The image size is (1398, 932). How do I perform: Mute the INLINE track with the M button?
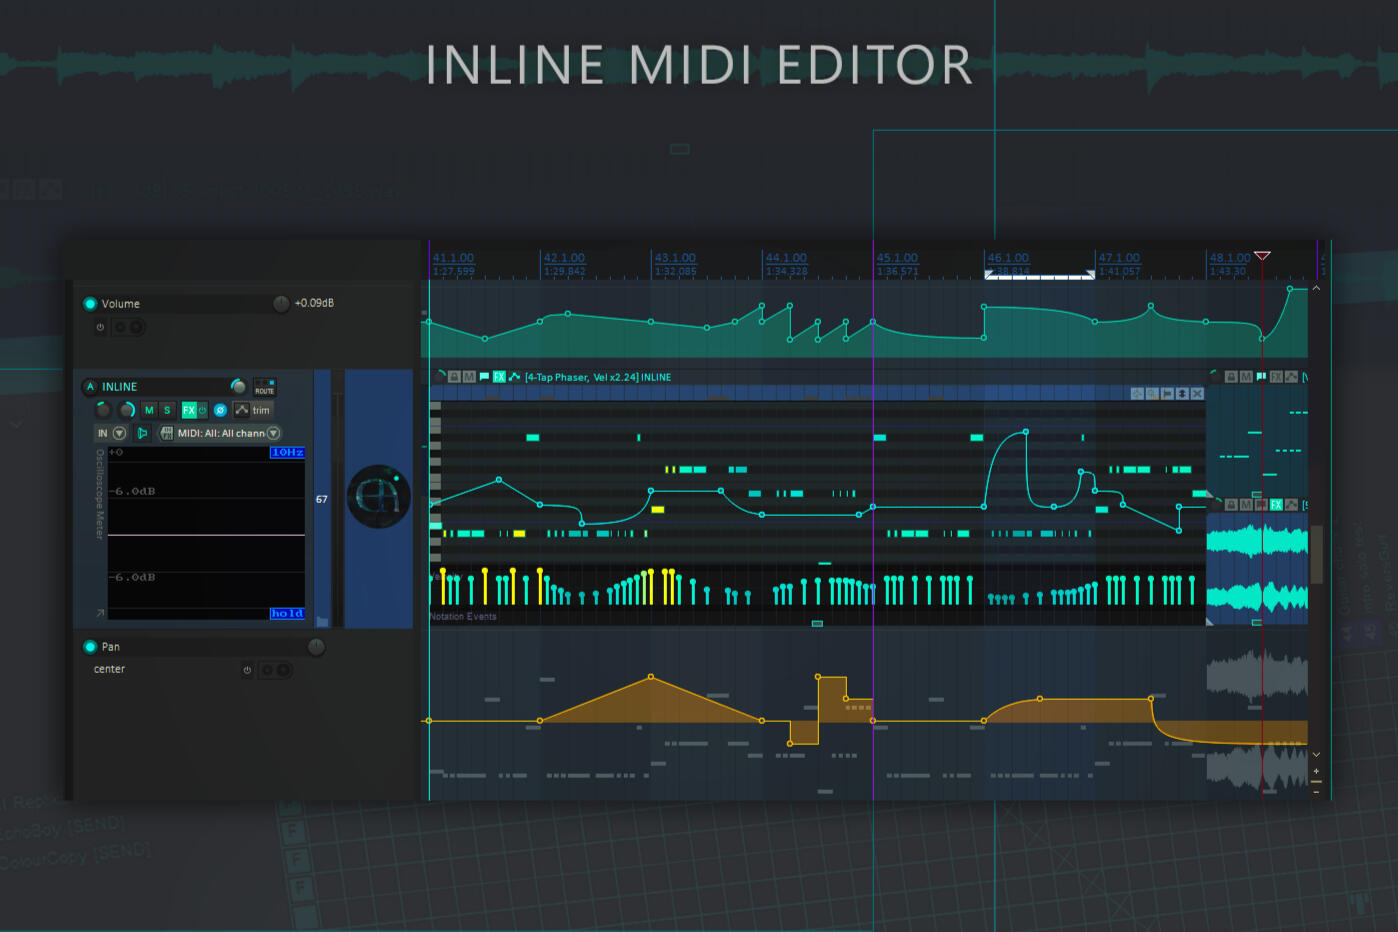[149, 410]
